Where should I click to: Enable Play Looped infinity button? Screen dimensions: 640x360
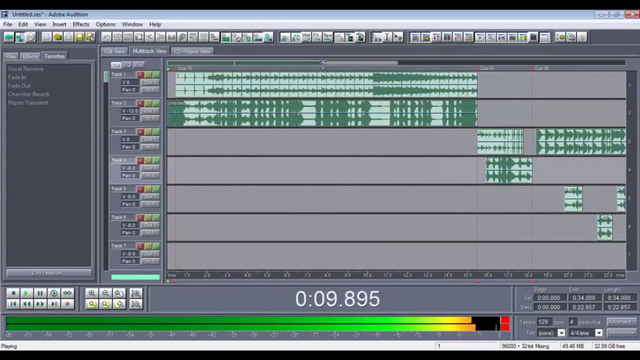click(x=67, y=293)
